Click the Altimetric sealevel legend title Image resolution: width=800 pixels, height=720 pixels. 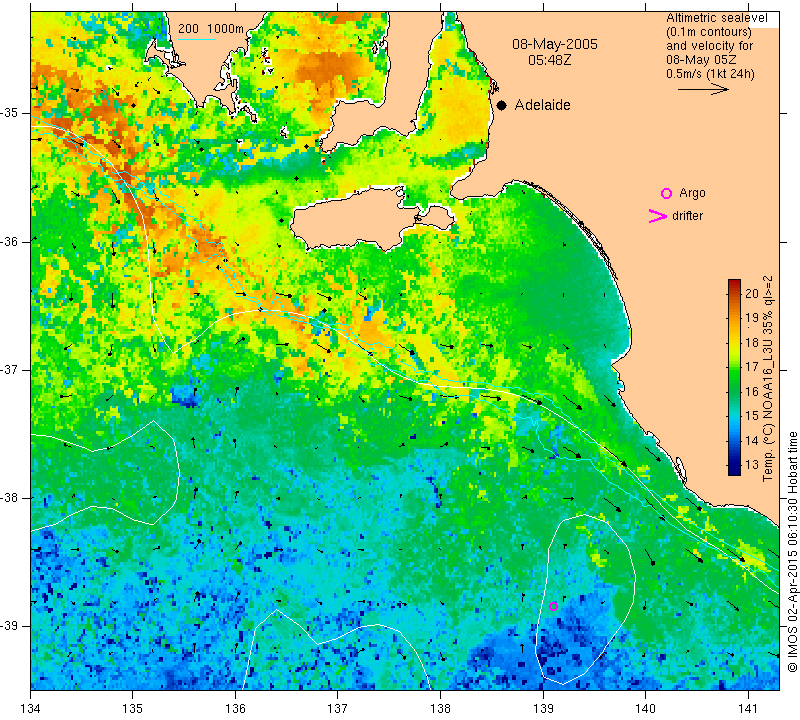pos(716,18)
